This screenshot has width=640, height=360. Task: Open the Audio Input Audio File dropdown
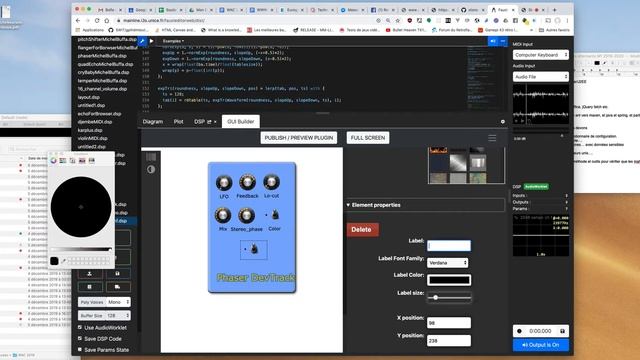pos(541,77)
